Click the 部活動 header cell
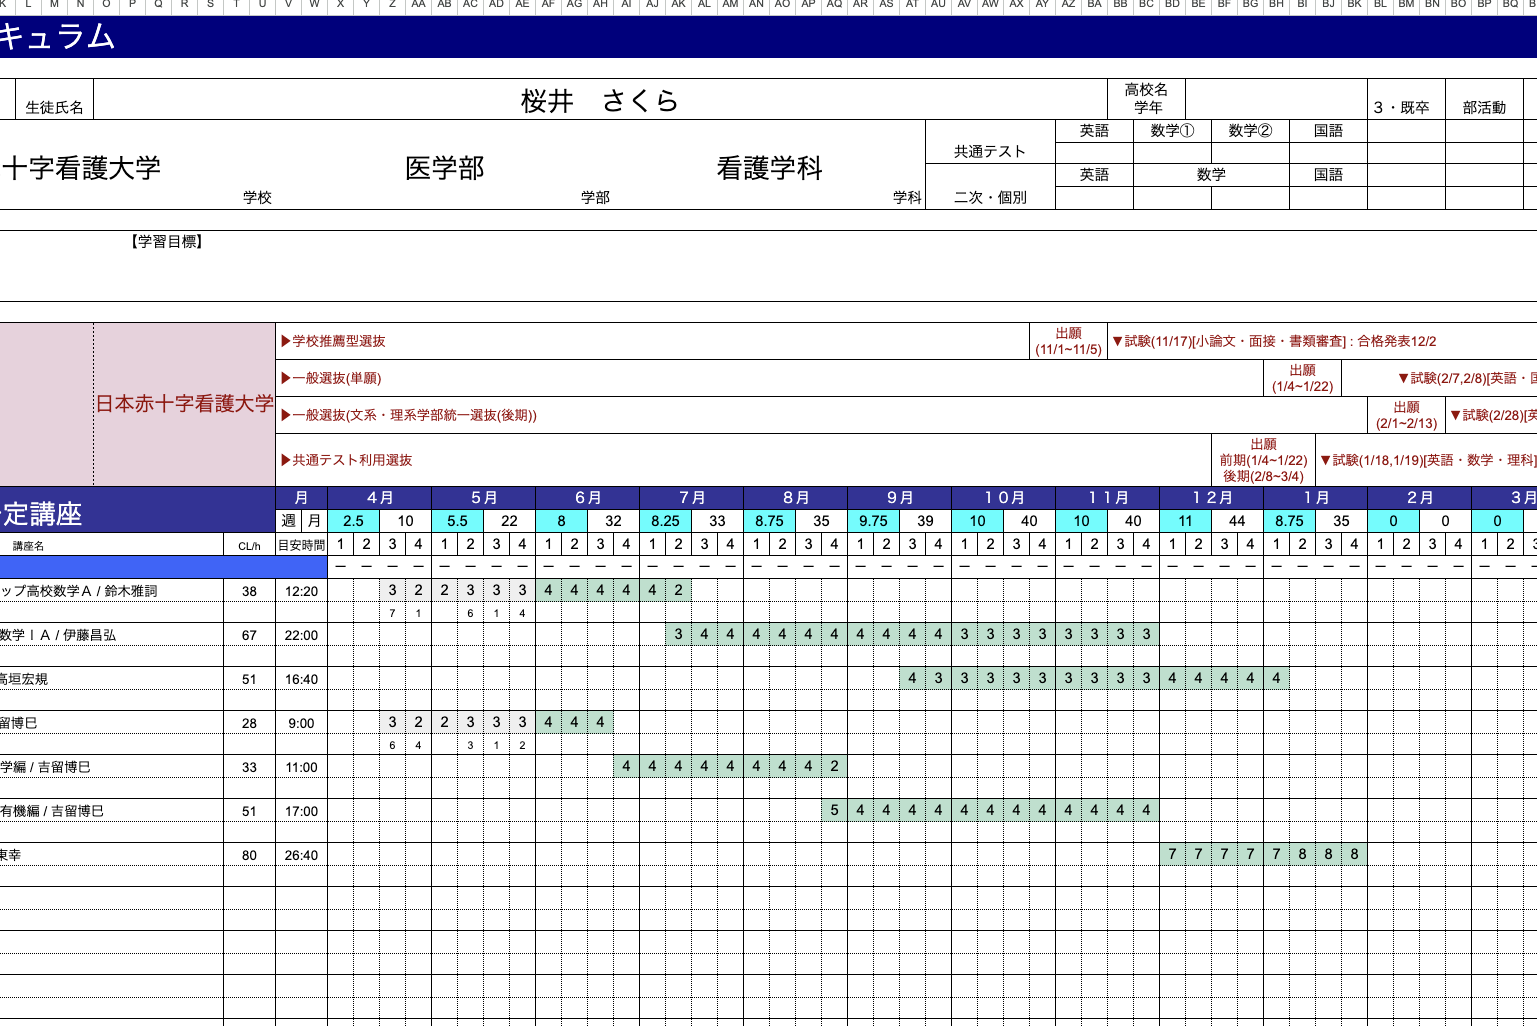The image size is (1537, 1026). tap(1483, 107)
